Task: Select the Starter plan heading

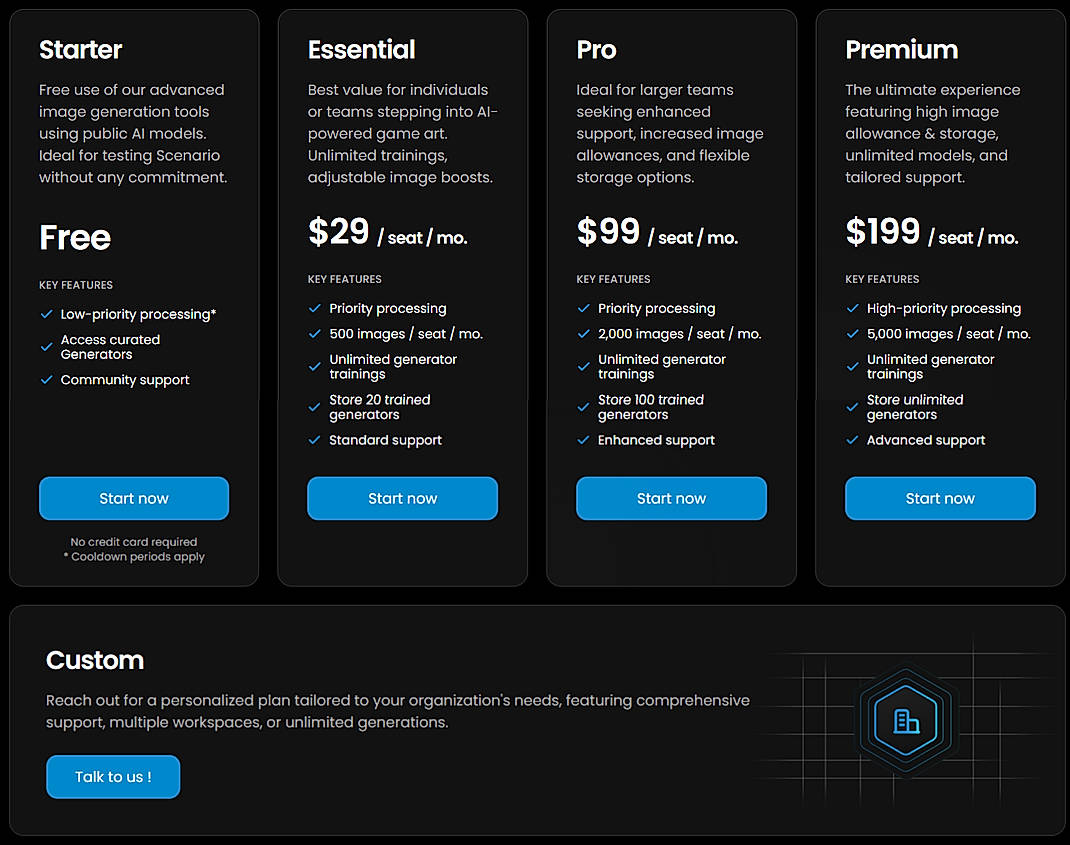Action: pyautogui.click(x=80, y=49)
